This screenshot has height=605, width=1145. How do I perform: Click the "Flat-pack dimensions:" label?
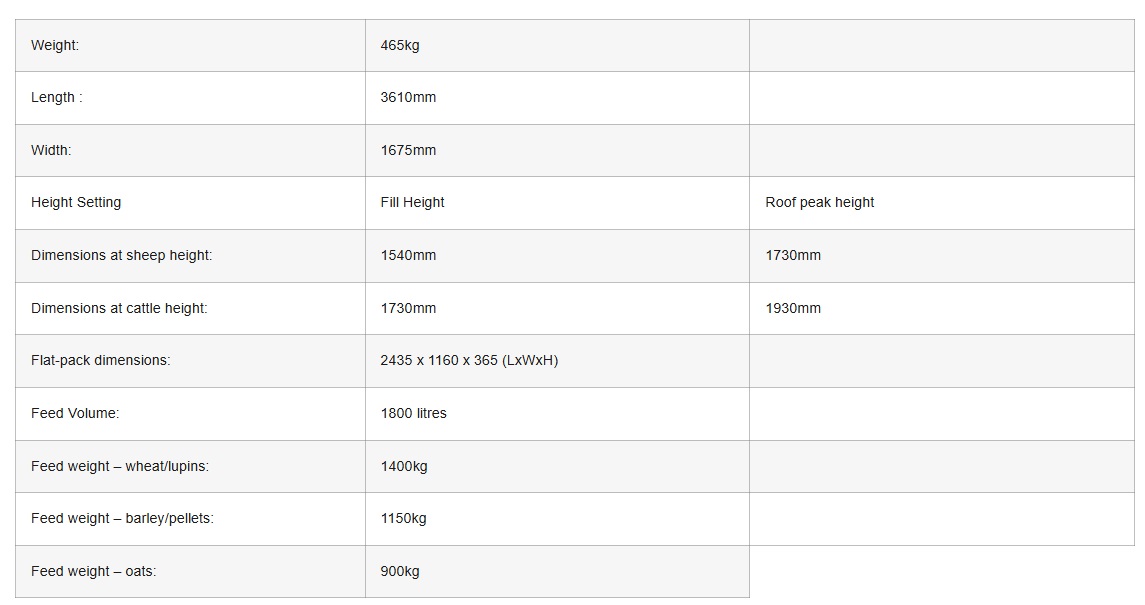100,360
